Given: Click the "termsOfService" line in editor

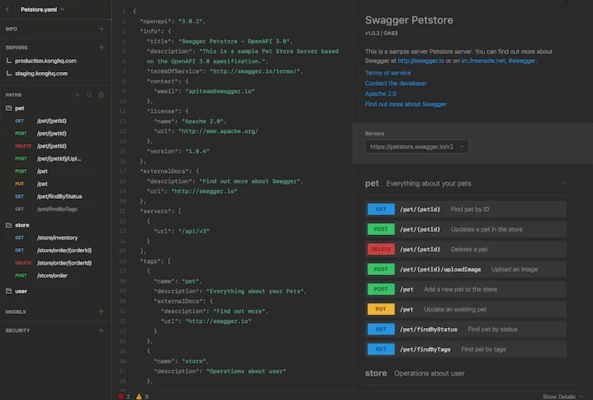Looking at the screenshot, I should coord(225,71).
